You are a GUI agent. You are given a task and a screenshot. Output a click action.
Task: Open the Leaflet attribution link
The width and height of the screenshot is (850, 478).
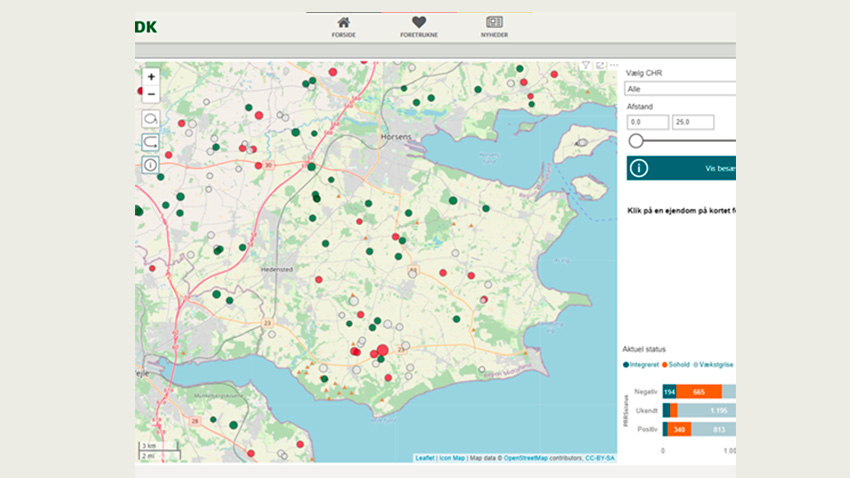click(x=424, y=458)
